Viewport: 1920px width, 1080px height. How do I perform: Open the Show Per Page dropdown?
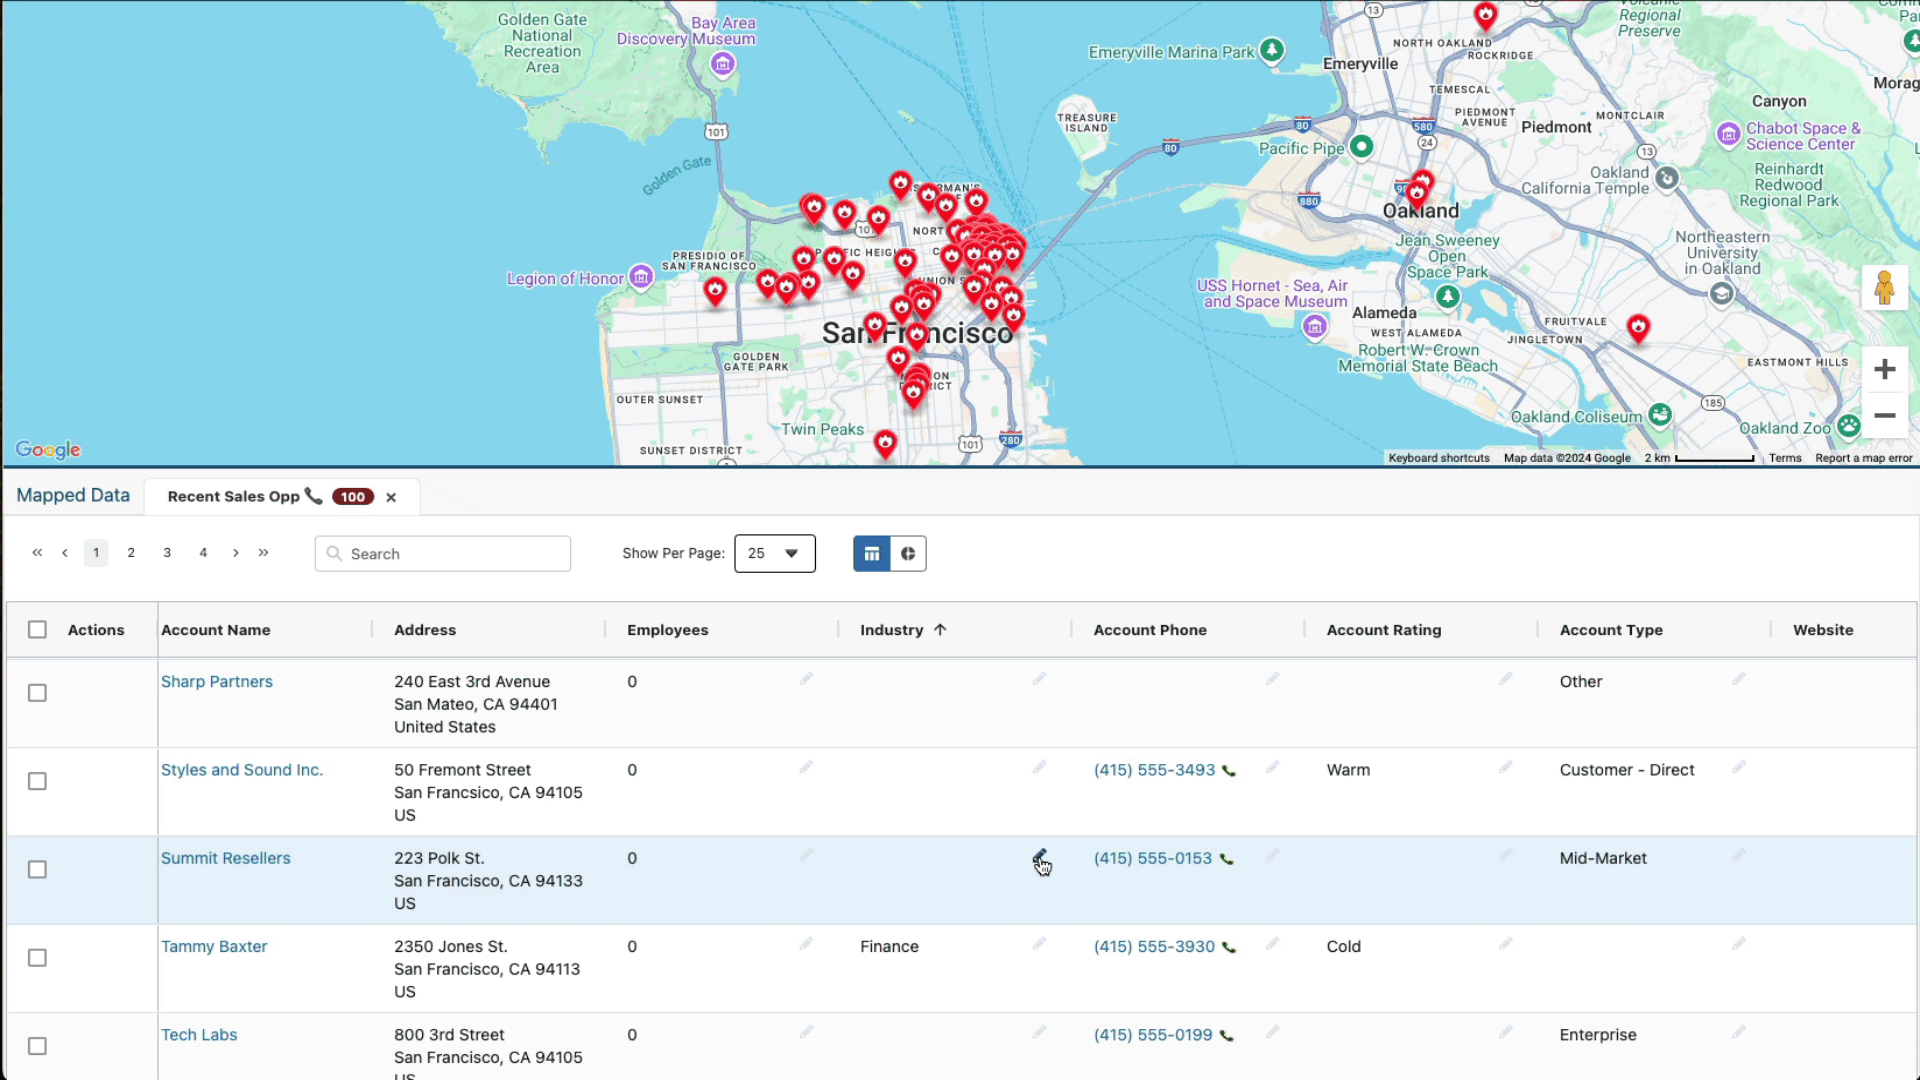(x=775, y=554)
